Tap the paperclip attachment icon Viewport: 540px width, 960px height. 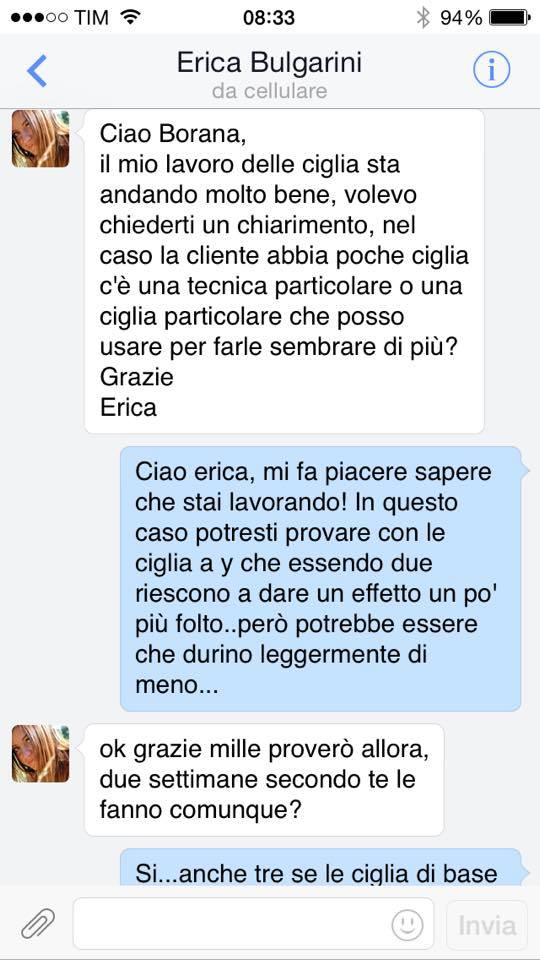point(37,924)
